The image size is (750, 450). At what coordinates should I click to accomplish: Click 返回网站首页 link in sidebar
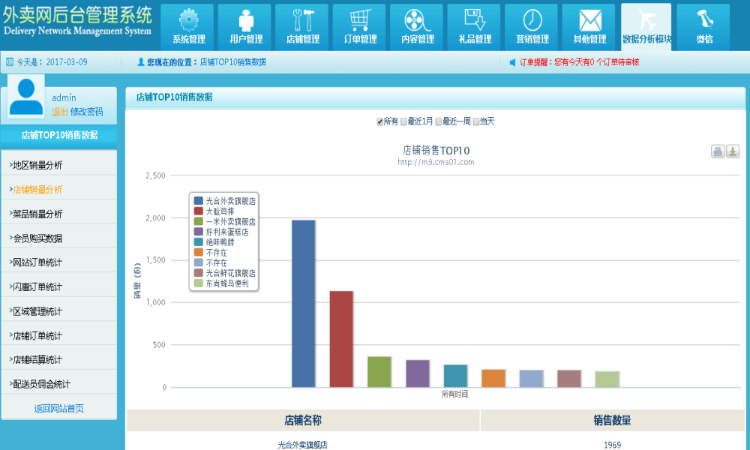[x=58, y=408]
